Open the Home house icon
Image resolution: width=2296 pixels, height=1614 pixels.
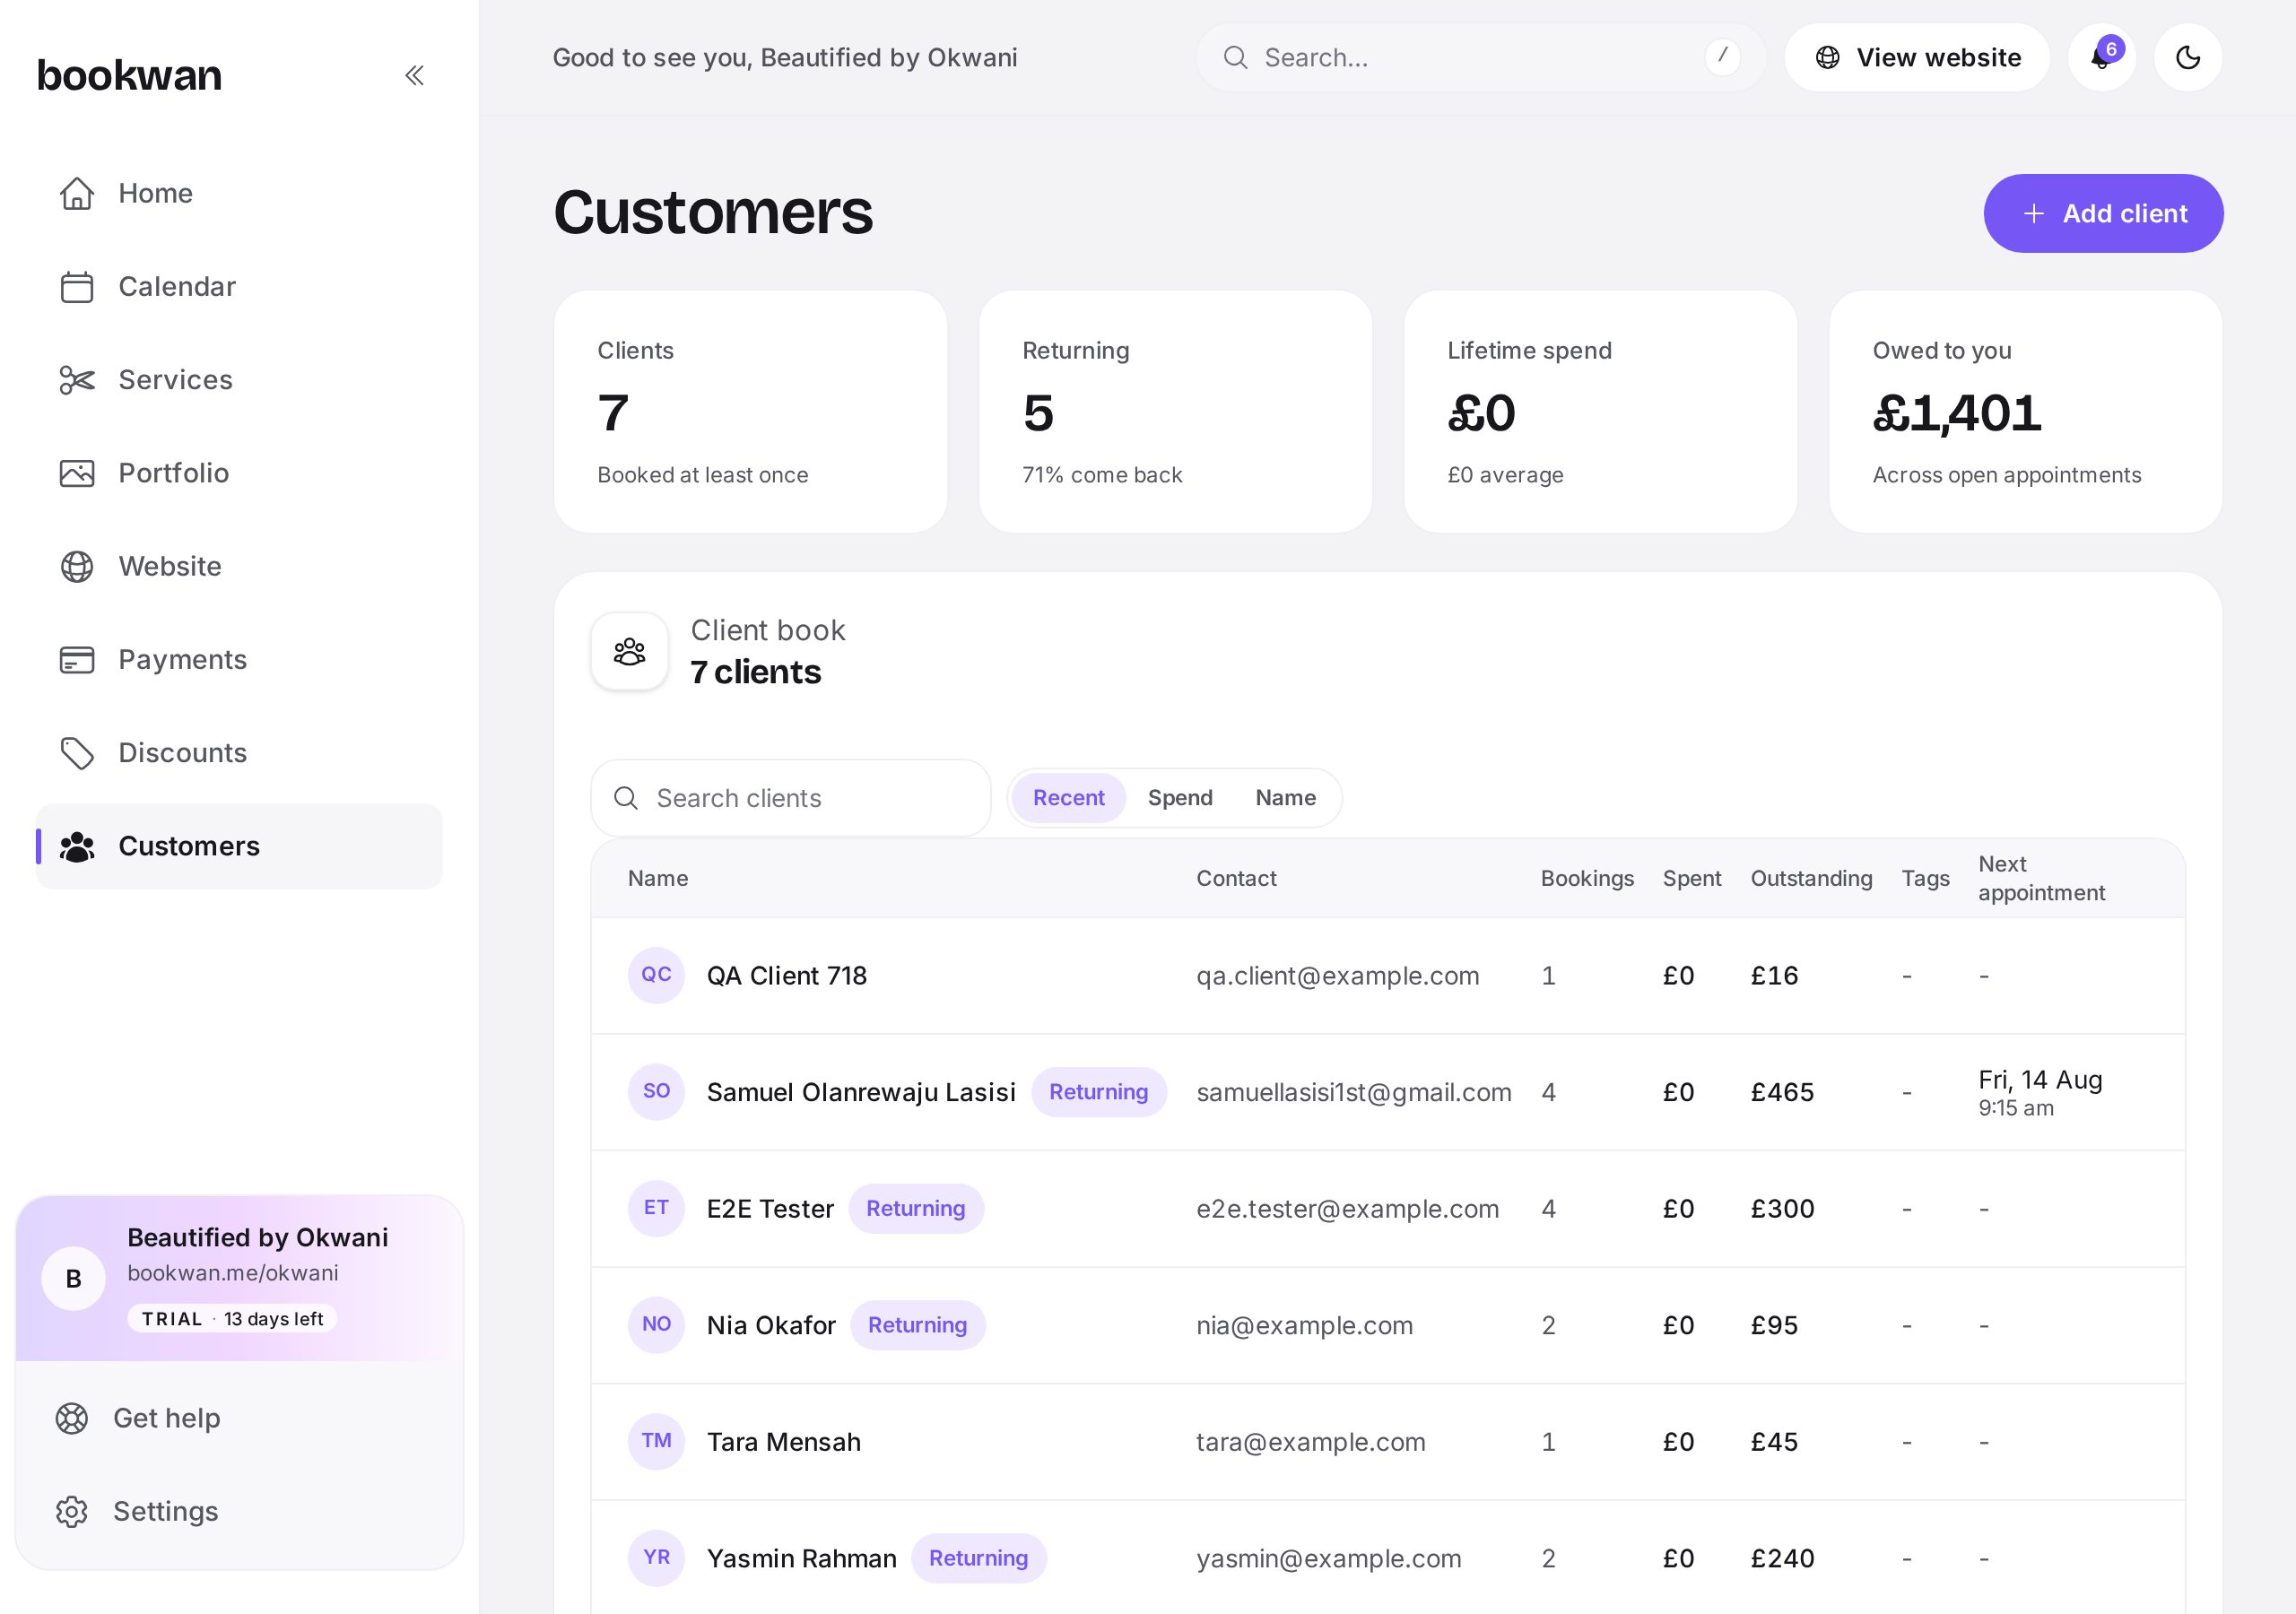tap(77, 193)
